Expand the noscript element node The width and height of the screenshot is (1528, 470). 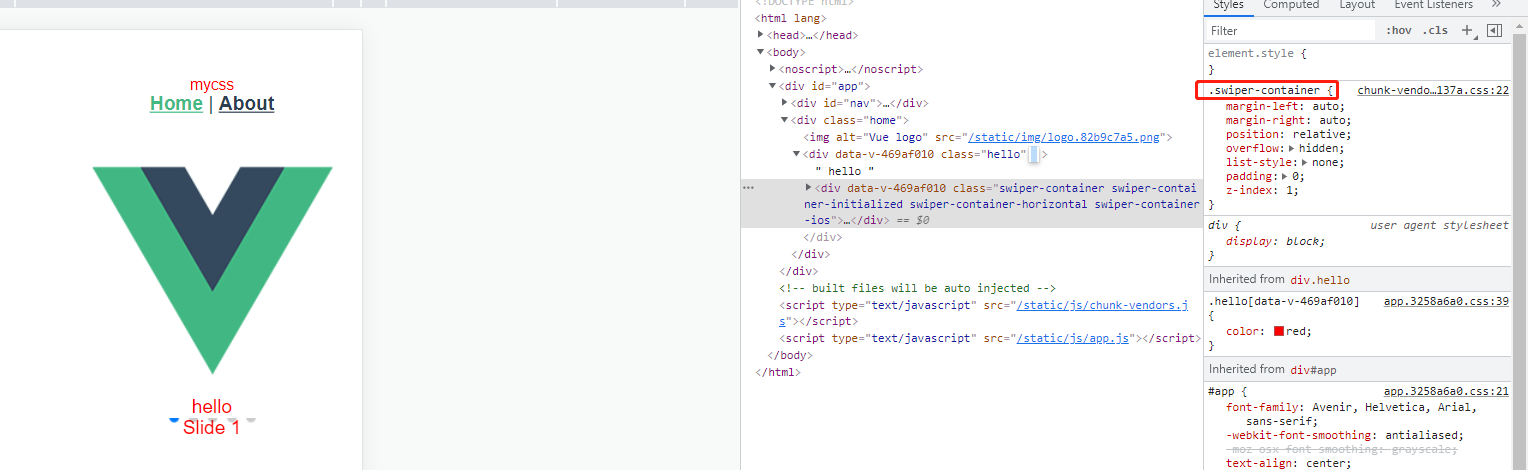[773, 69]
